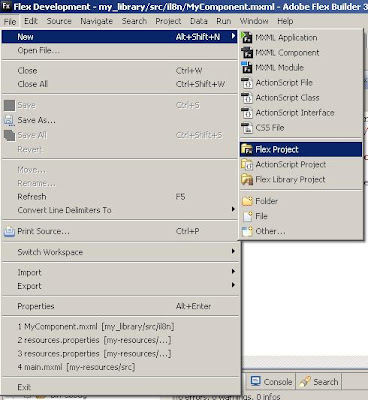
Task: Open recent file 3 resources.properties
Action: click(x=119, y=353)
